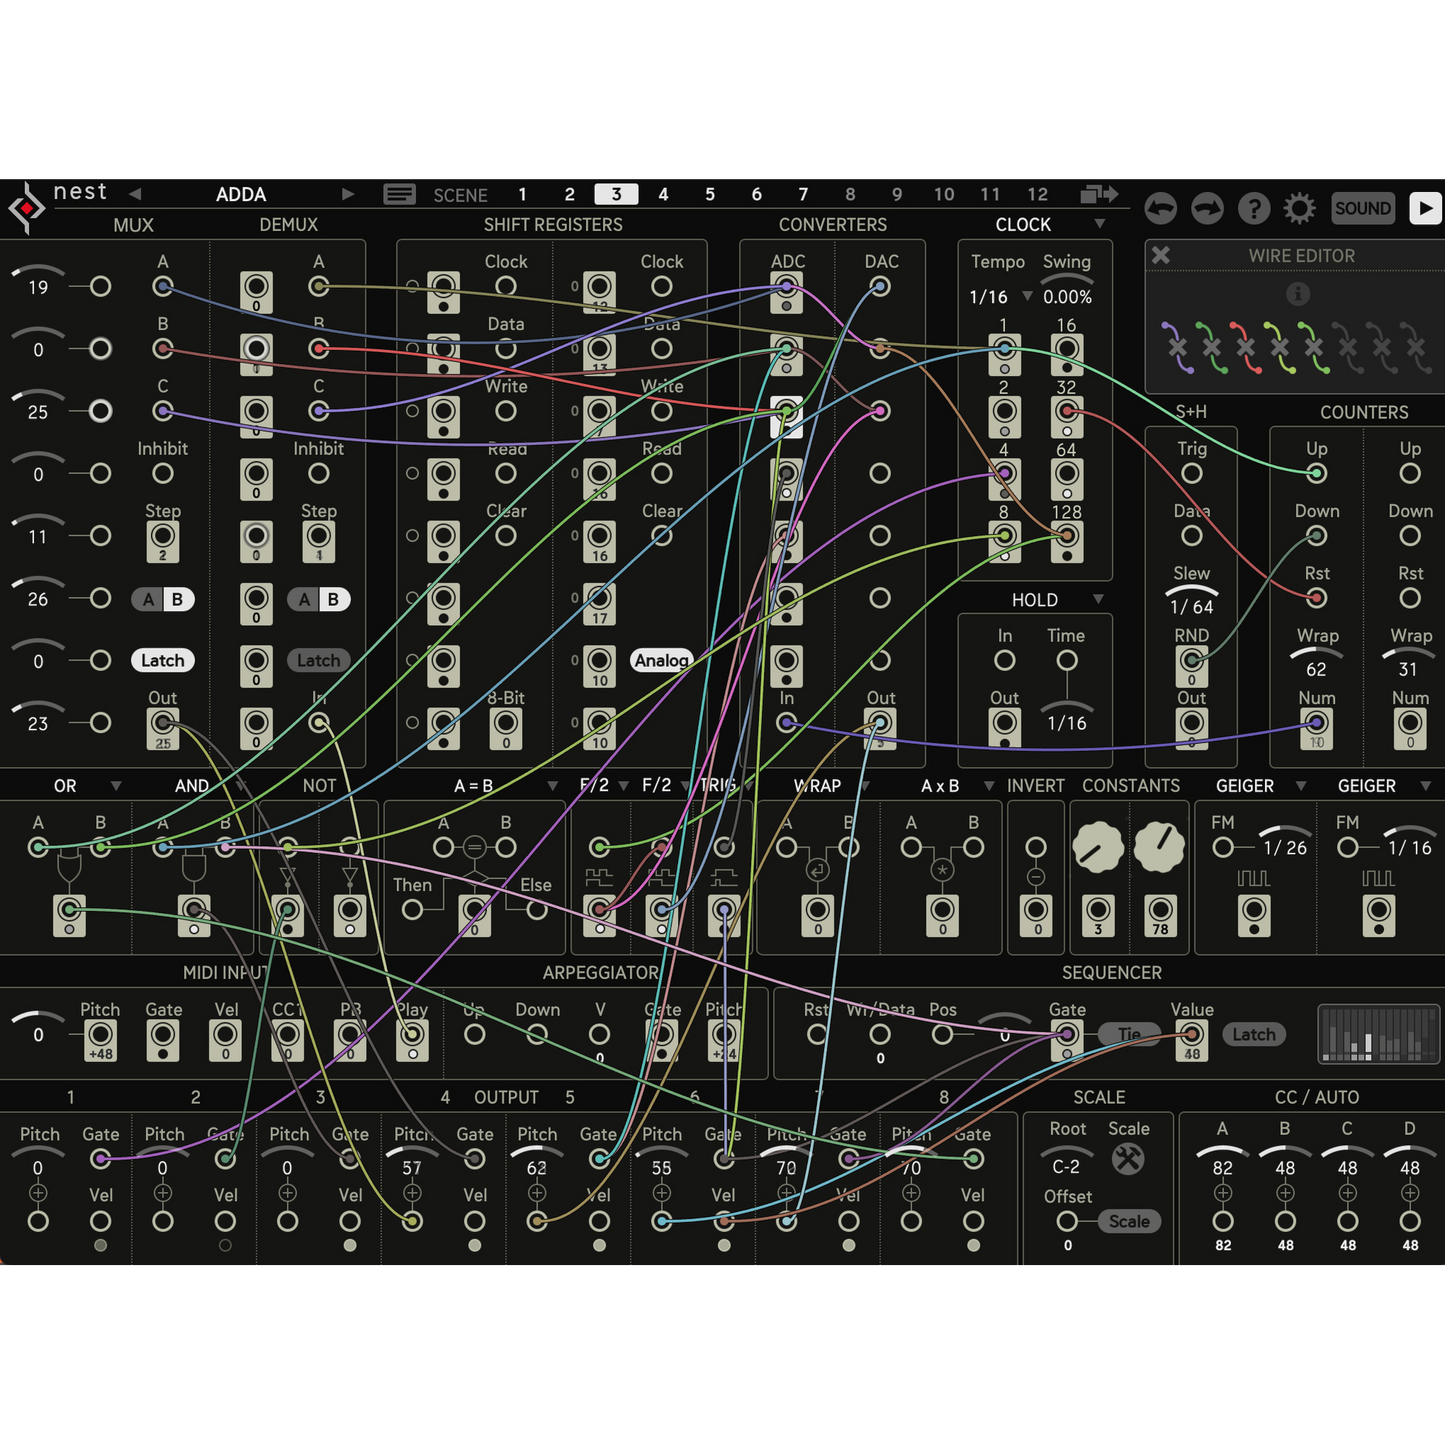Open help with the question mark icon
Viewport: 1445px width, 1445px height.
tap(1253, 208)
